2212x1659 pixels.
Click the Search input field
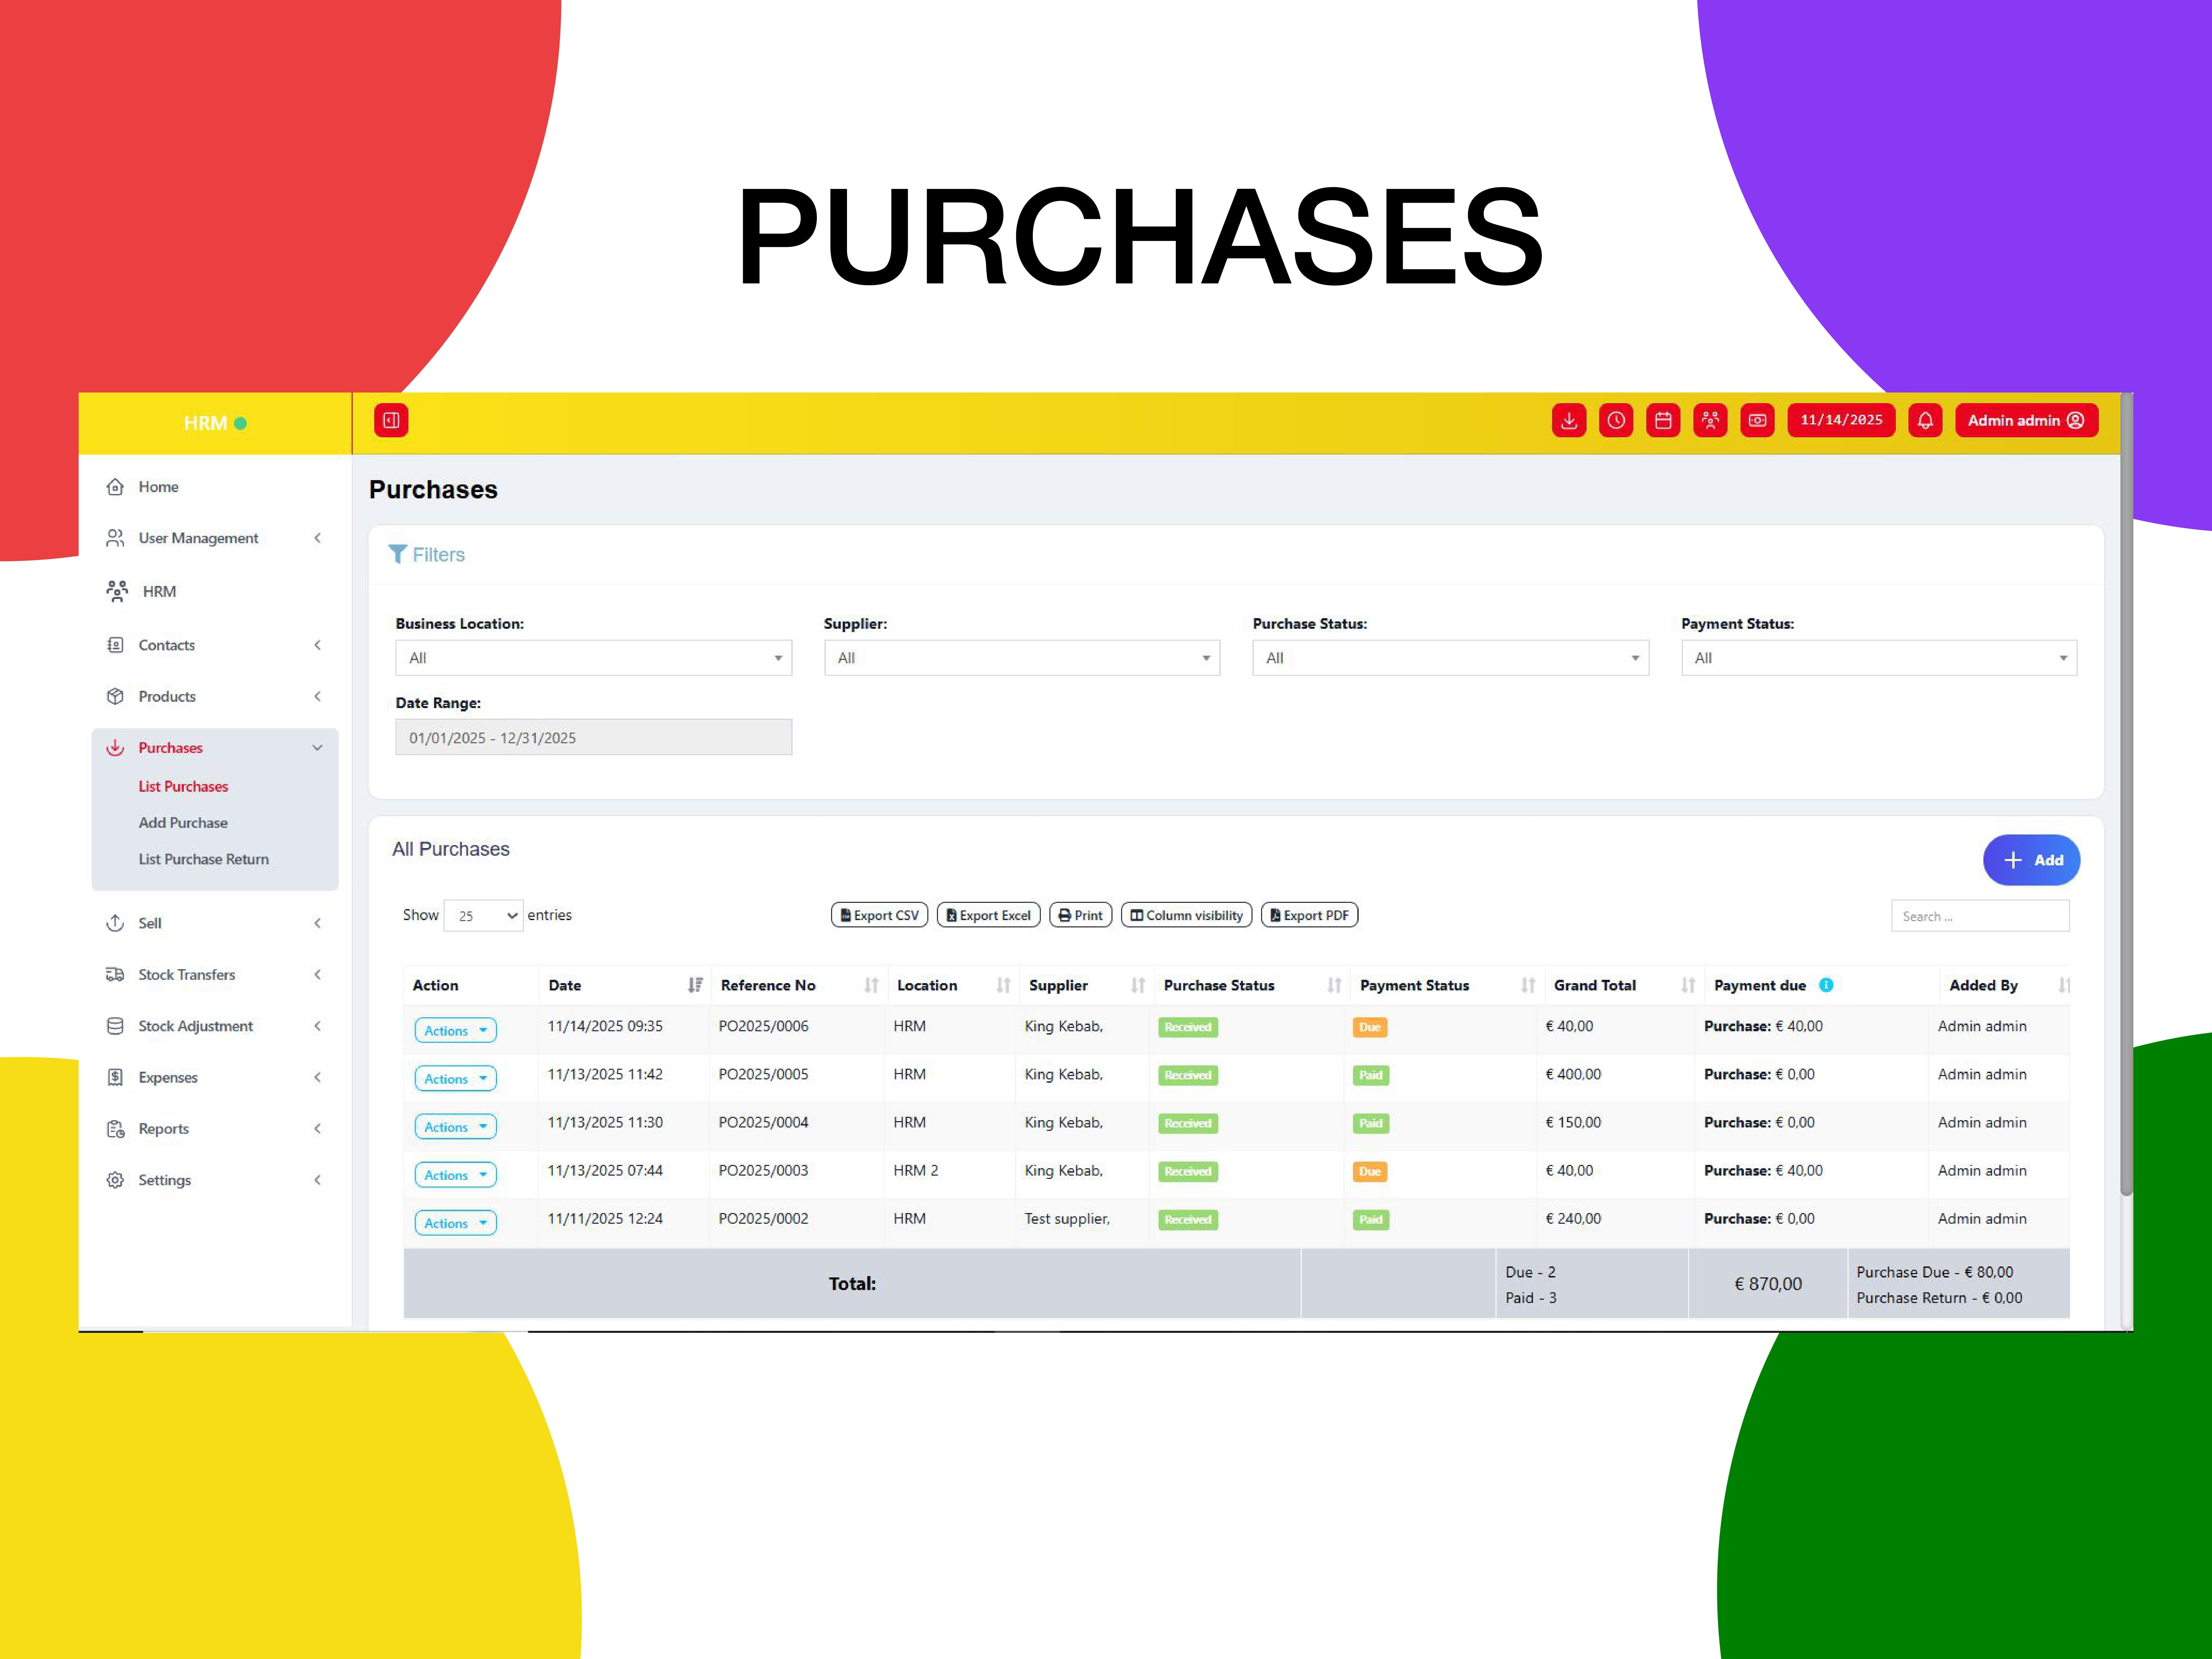[x=1980, y=916]
